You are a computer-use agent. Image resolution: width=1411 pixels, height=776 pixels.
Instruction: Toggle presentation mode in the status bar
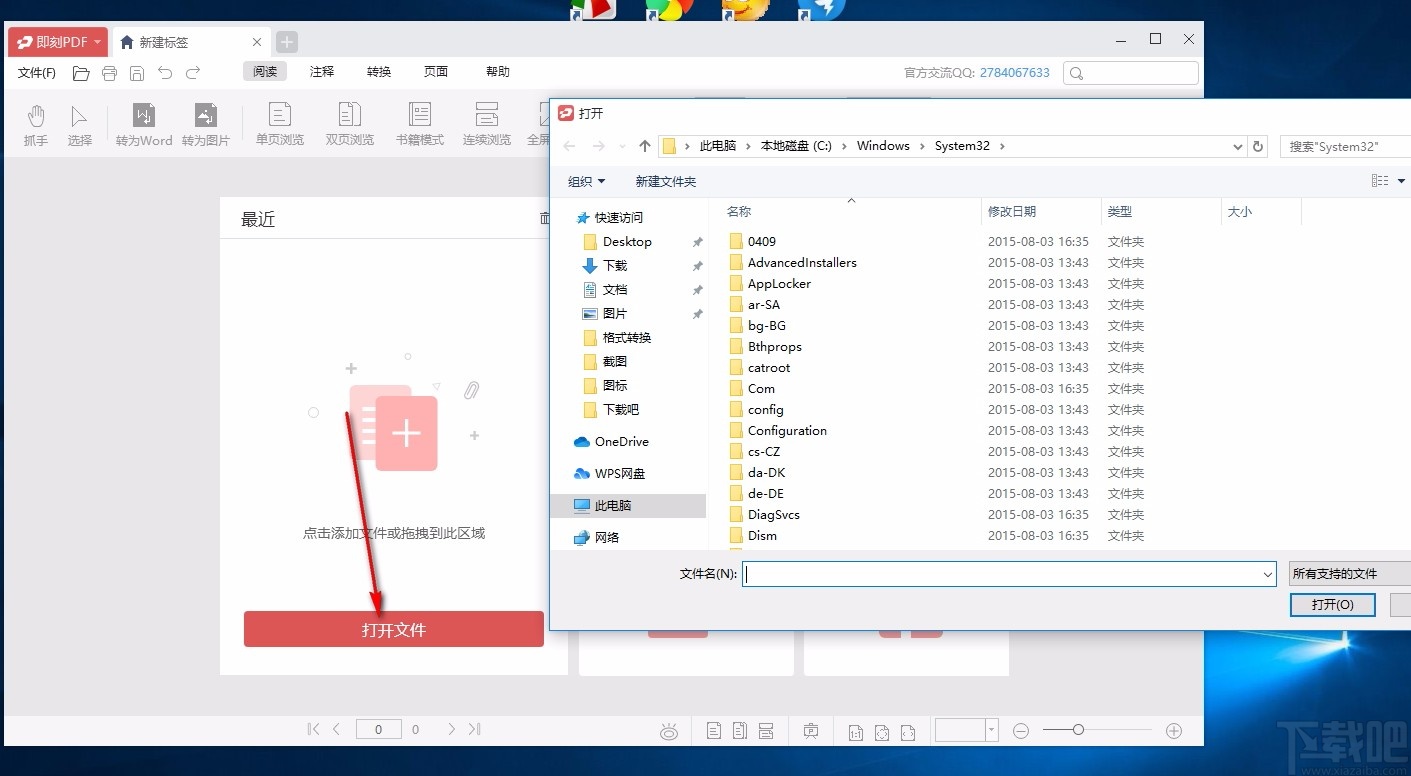[810, 730]
